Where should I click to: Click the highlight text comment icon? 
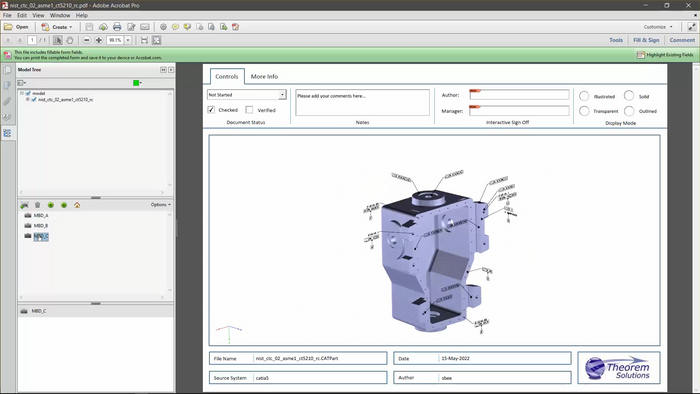coord(188,27)
